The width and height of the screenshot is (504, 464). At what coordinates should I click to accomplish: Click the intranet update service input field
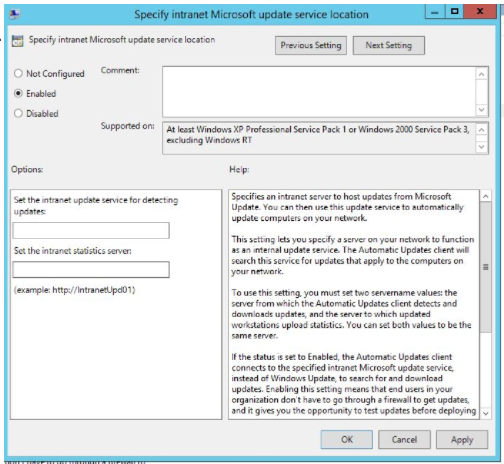pos(91,230)
